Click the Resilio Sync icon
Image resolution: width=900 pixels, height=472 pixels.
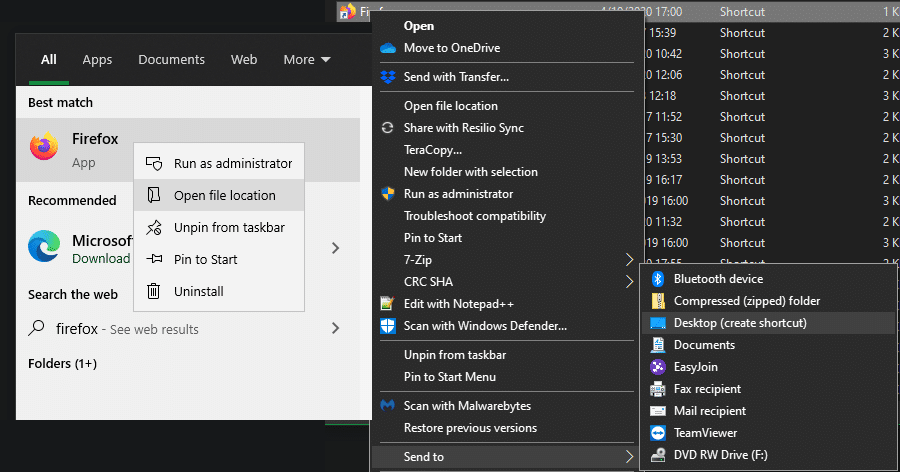click(388, 127)
